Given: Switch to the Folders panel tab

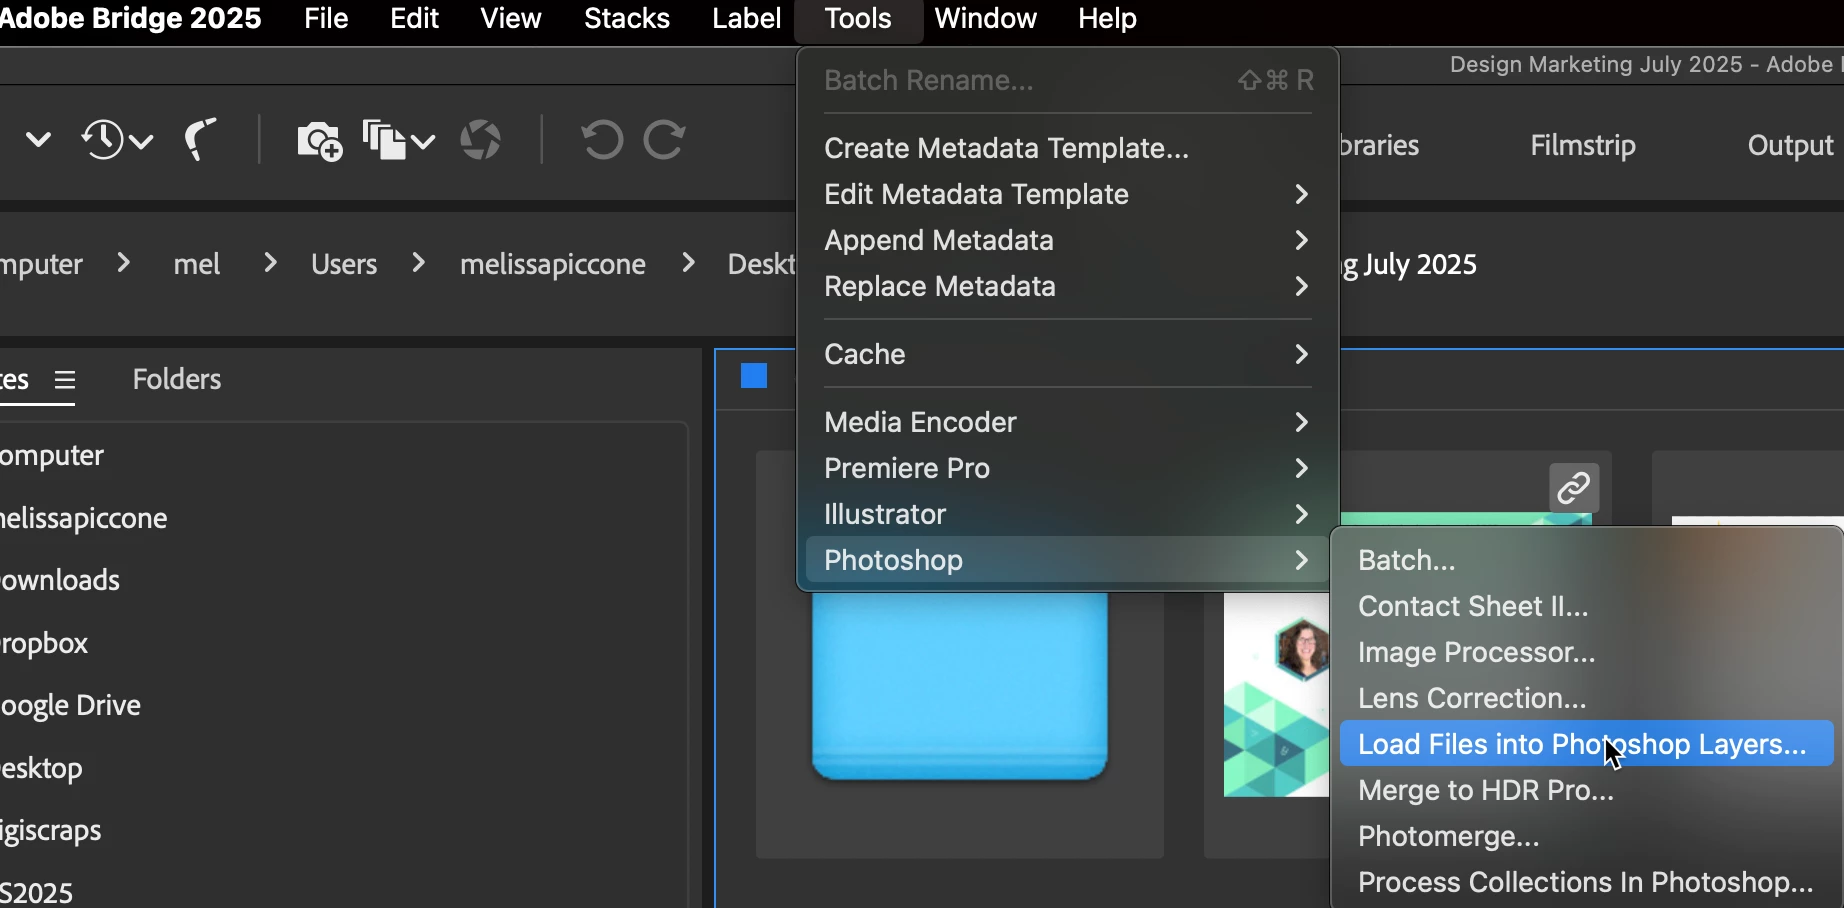Looking at the screenshot, I should pyautogui.click(x=177, y=380).
